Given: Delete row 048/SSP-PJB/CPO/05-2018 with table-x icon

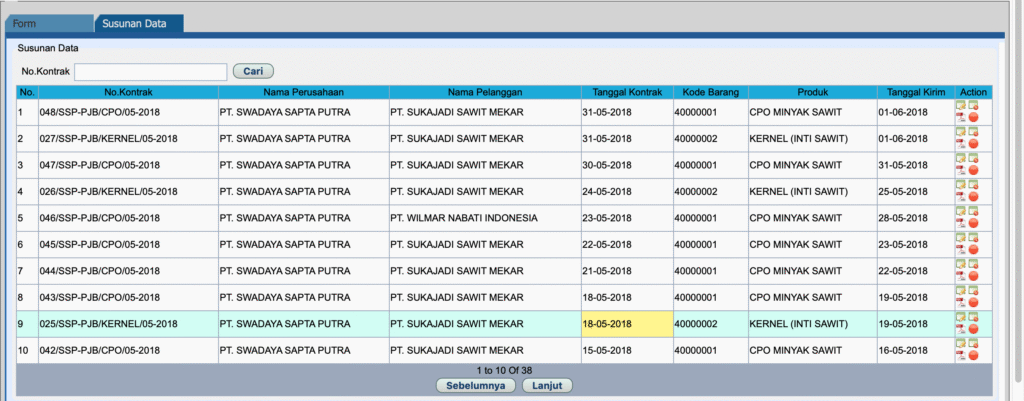Looking at the screenshot, I should [x=973, y=105].
